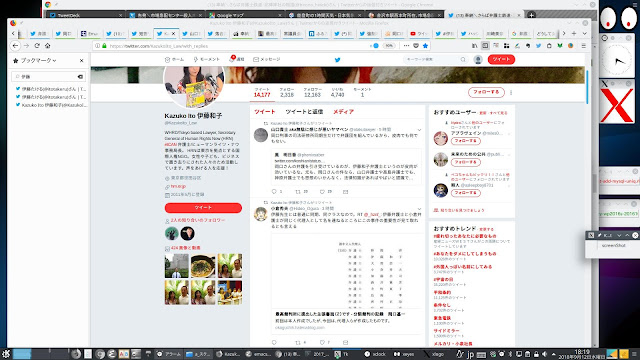Switch to the Tweets and replies tab
640x360 pixels.
pyautogui.click(x=304, y=112)
